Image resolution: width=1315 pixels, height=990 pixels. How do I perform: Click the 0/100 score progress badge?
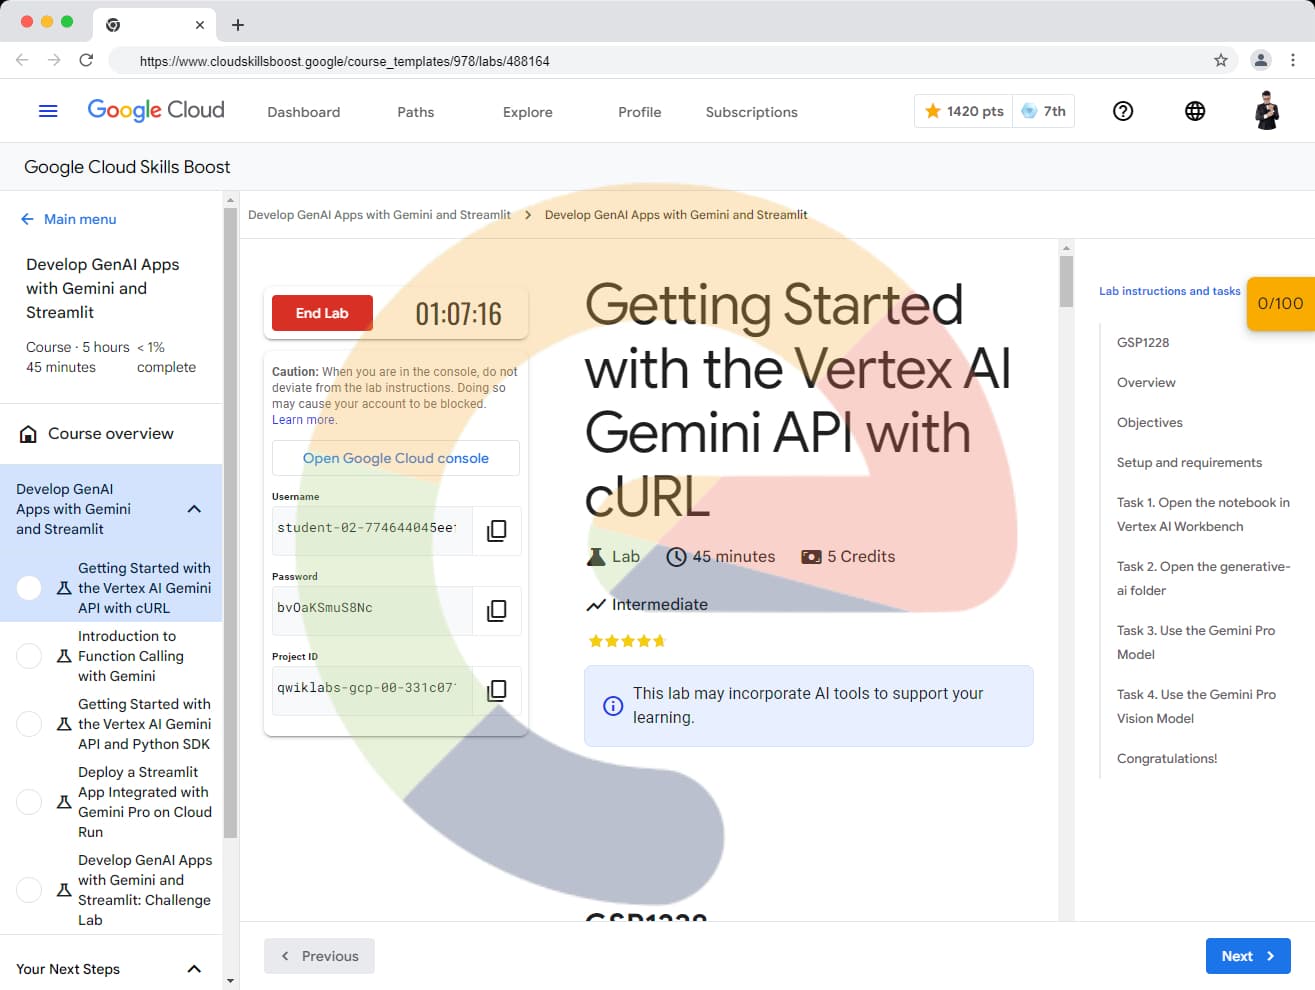[x=1280, y=303]
